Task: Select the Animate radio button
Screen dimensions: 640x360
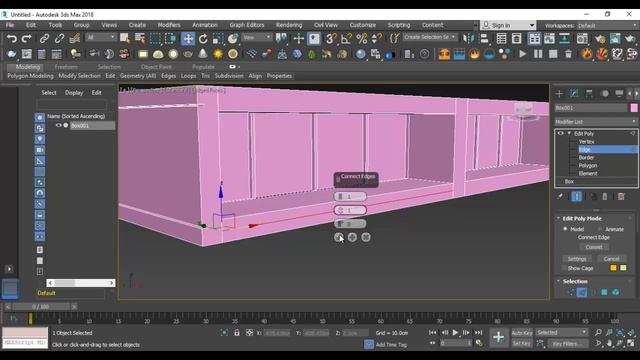Action: [x=600, y=229]
